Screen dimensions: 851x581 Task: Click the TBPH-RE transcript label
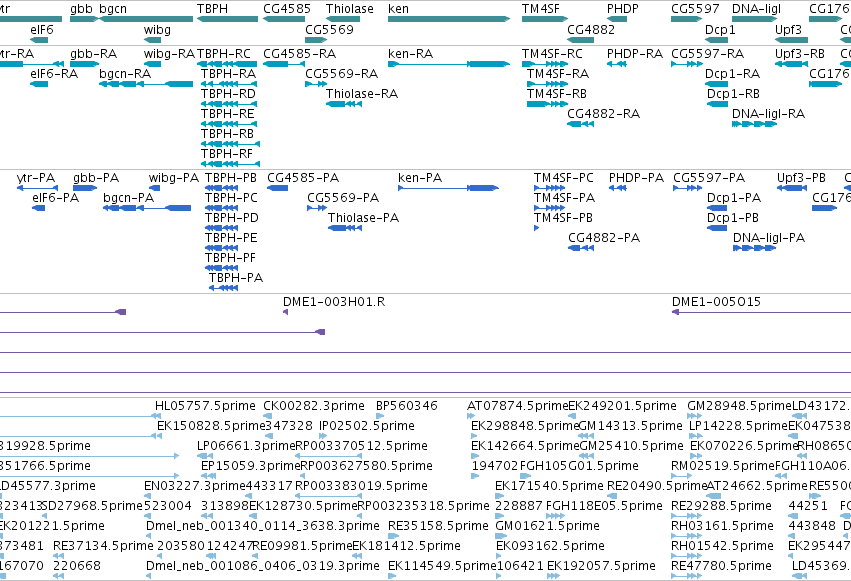click(x=227, y=113)
